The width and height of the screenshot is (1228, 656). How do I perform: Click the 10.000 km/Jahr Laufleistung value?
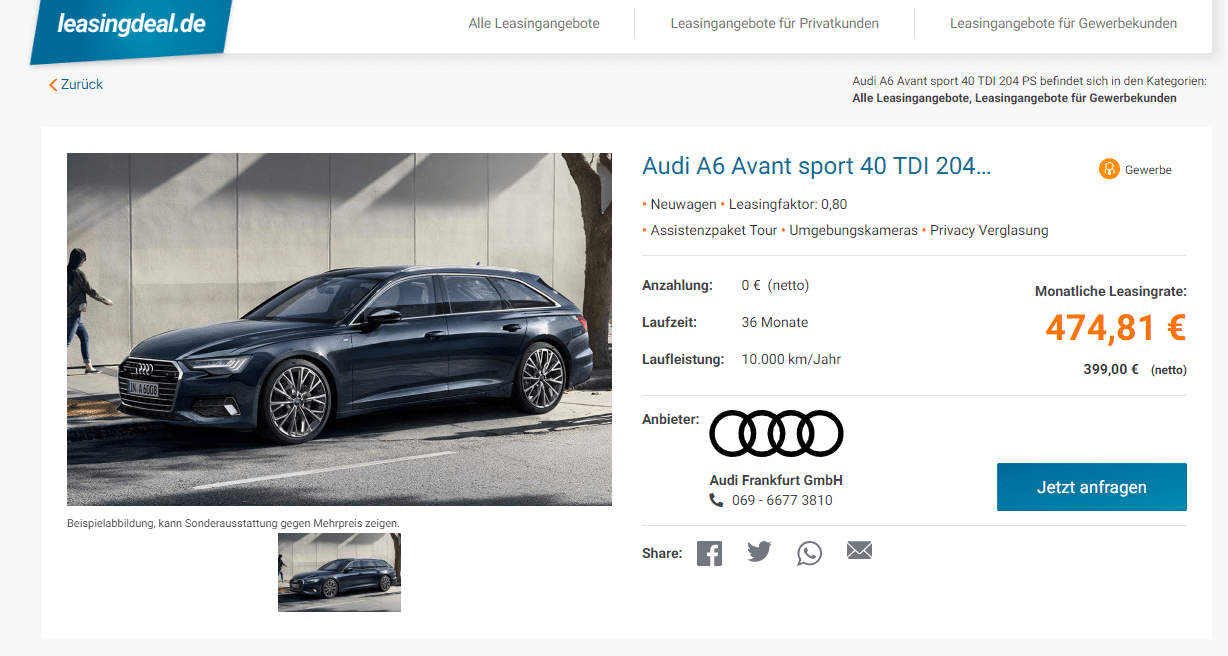tap(791, 359)
